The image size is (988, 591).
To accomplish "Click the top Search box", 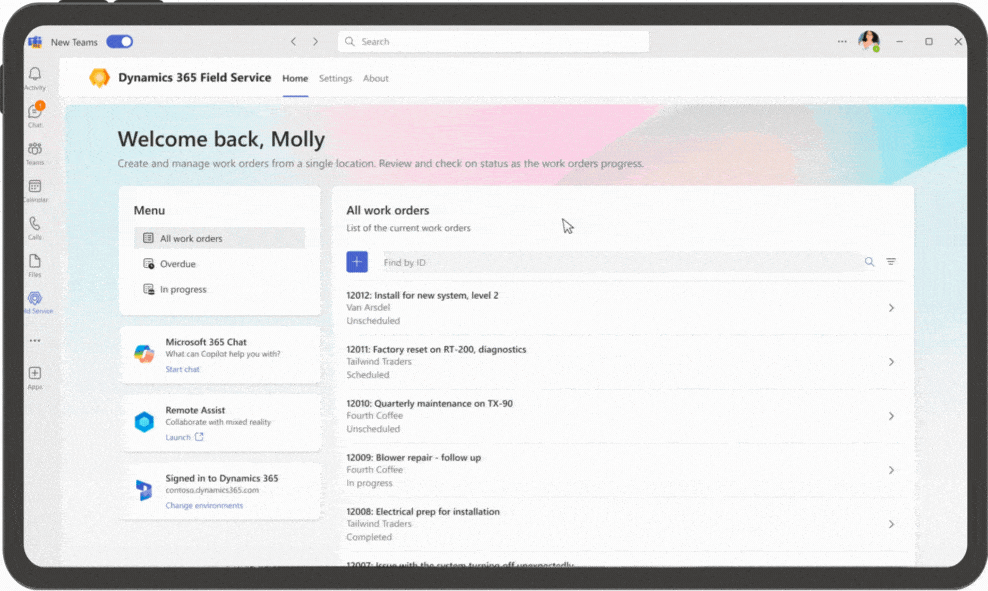I will click(x=493, y=42).
